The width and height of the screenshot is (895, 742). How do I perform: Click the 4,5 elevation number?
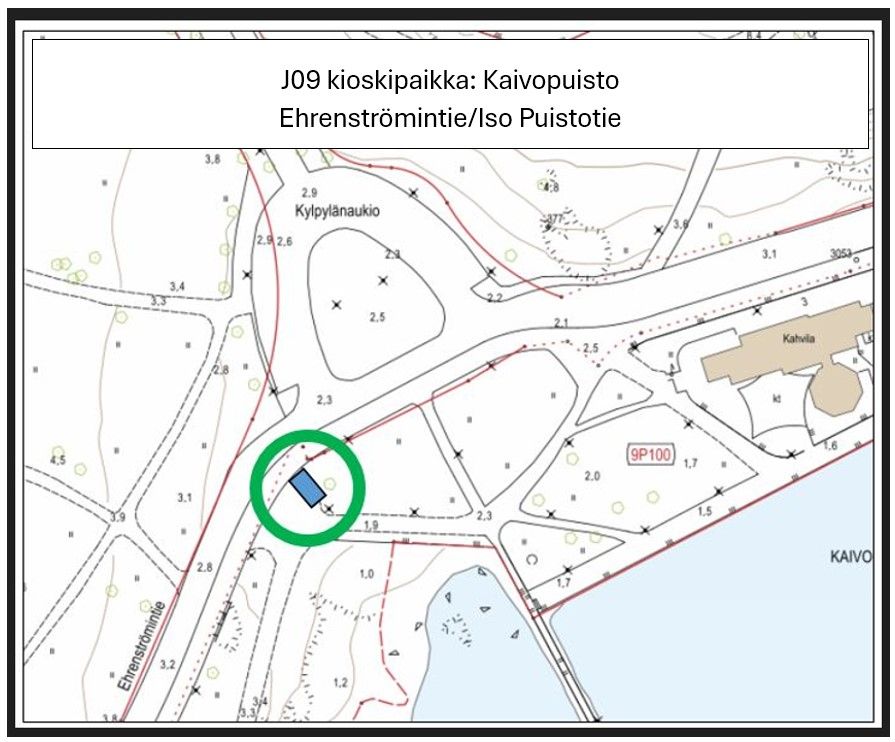58,460
